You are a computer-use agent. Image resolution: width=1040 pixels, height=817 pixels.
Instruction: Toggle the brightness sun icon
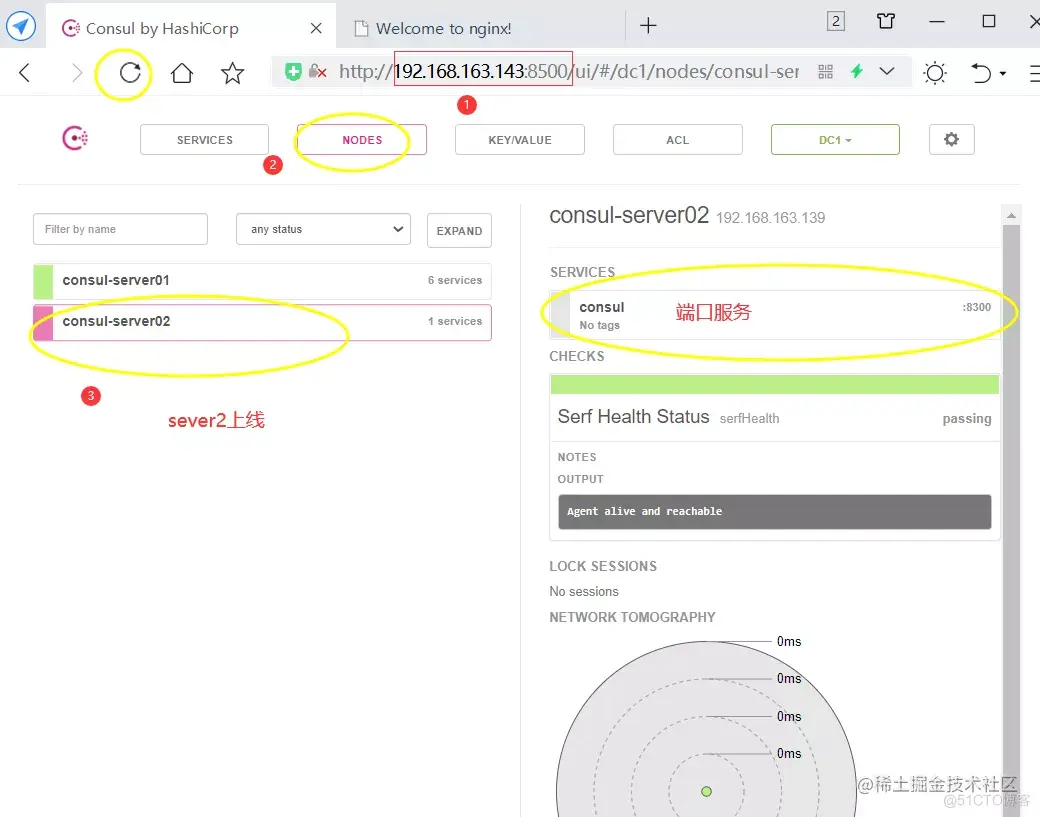[935, 72]
